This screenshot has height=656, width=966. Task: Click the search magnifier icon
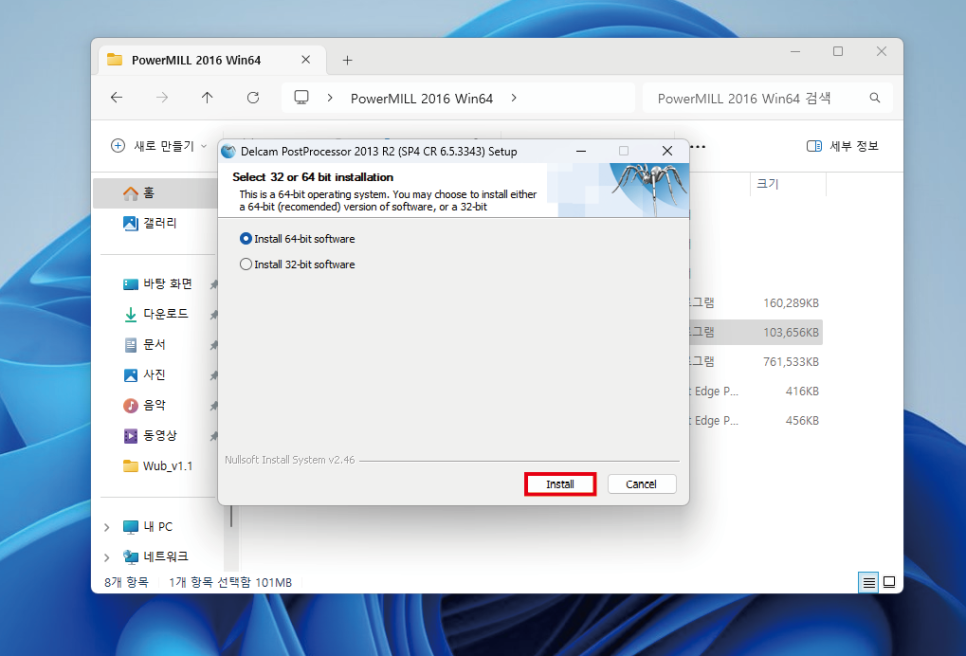pyautogui.click(x=874, y=98)
